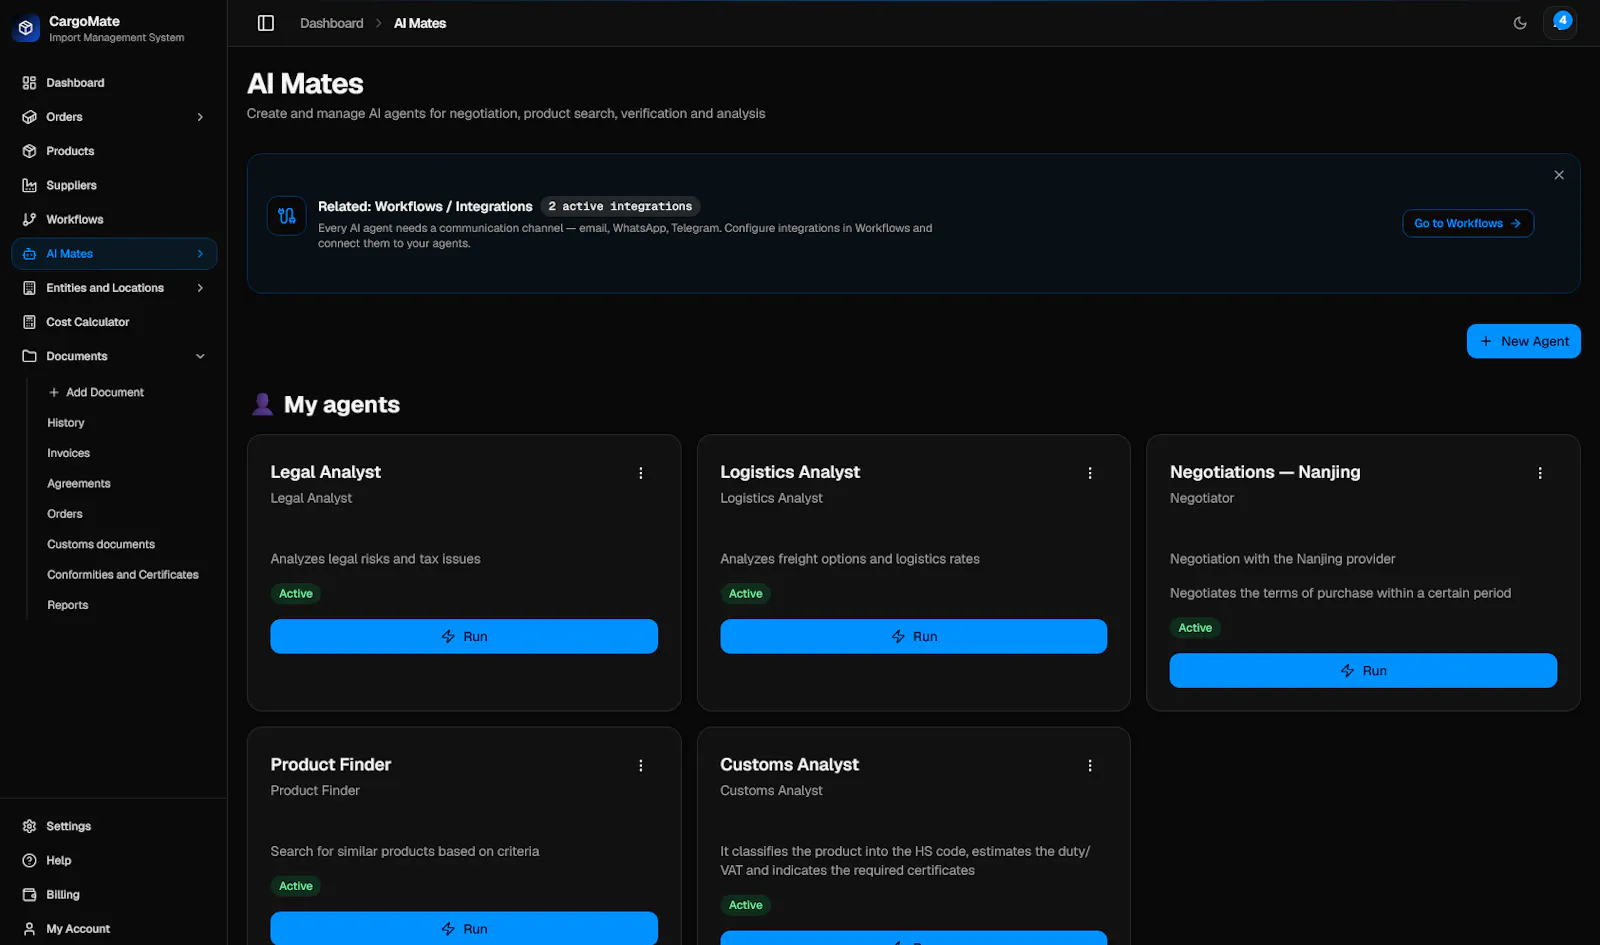Click the Negotiations — Nanjing card title
Screen dimensions: 1600x945
[1265, 472]
